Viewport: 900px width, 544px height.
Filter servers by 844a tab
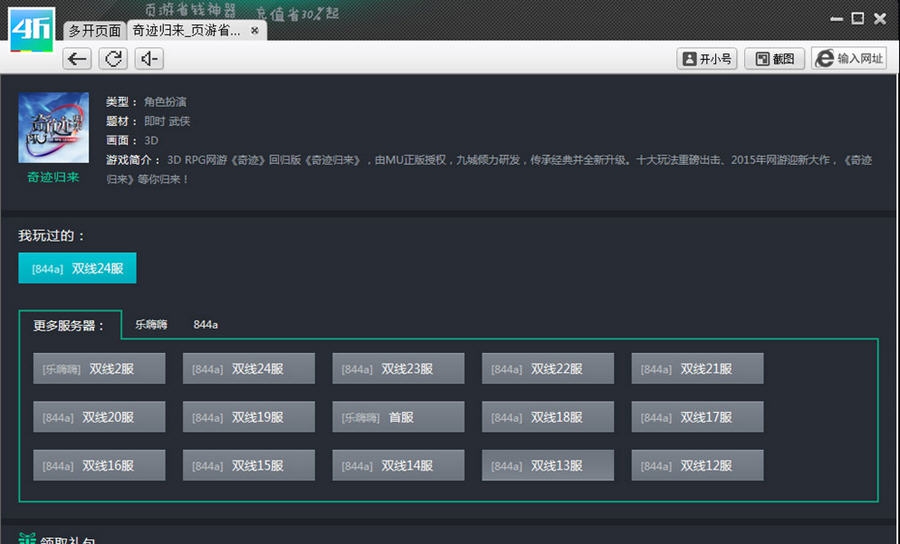pyautogui.click(x=205, y=325)
